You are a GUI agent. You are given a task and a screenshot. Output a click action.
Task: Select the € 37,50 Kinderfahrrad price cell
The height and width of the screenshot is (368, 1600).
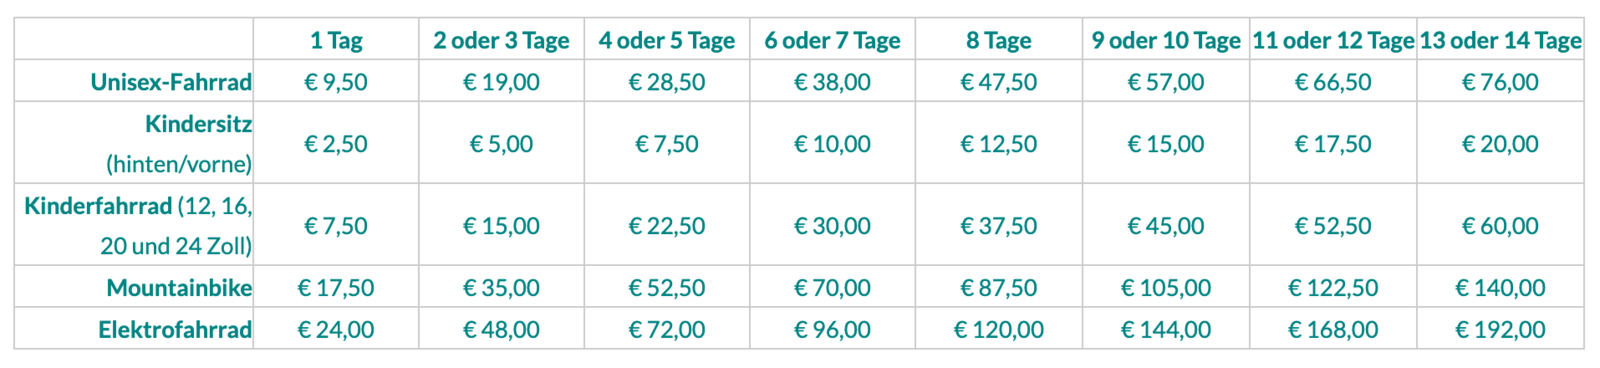998,226
